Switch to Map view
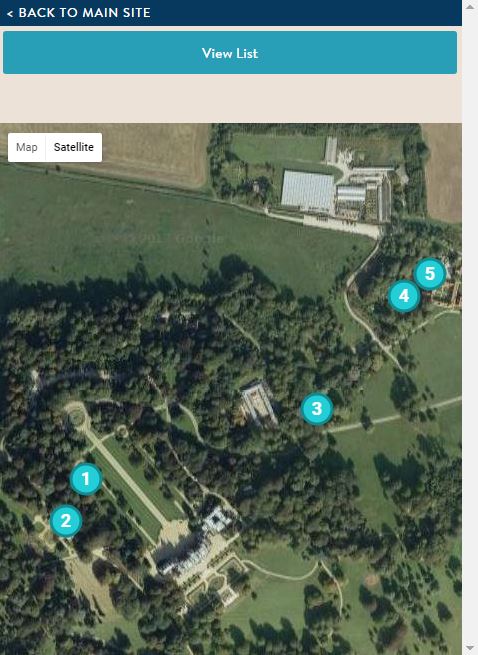The height and width of the screenshot is (655, 478). click(x=27, y=147)
